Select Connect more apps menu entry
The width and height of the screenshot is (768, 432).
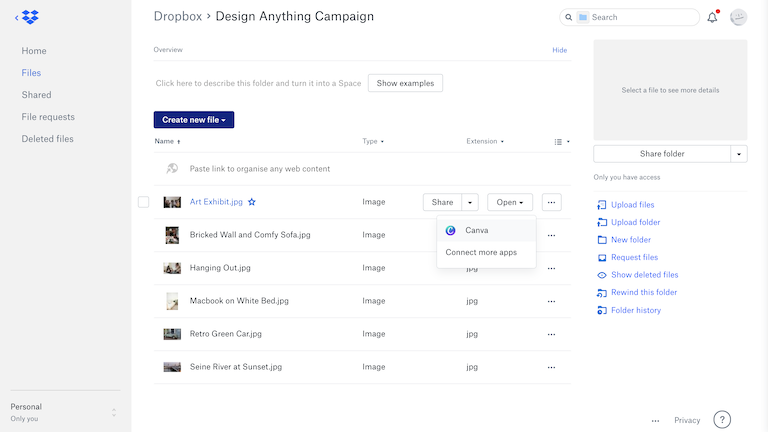(481, 253)
